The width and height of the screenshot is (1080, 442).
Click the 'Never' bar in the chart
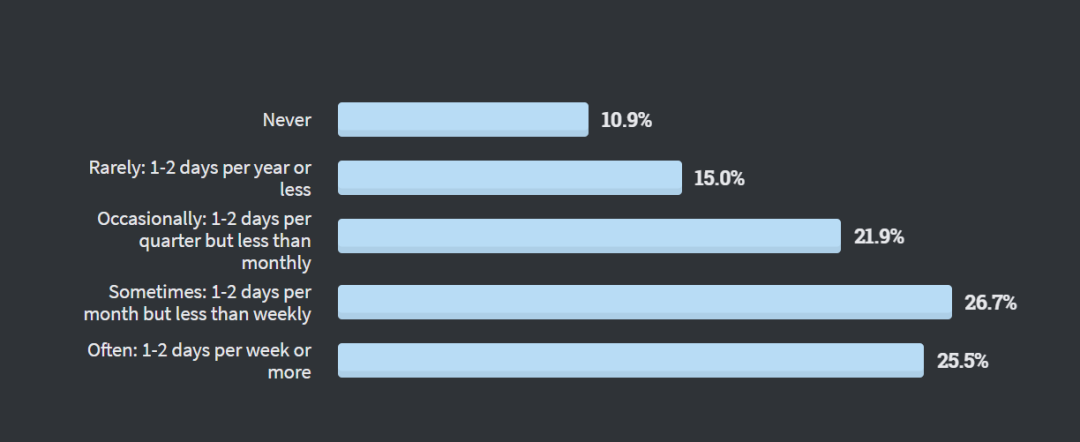click(463, 119)
